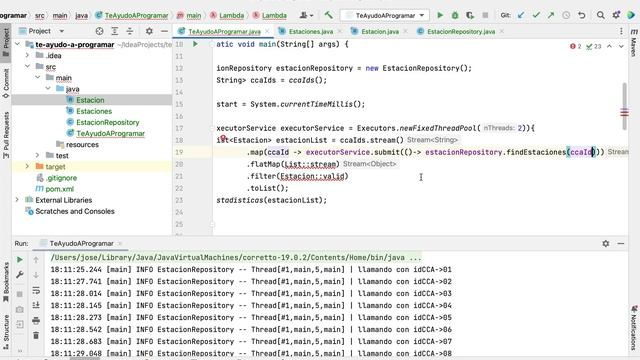Viewport: 640px width, 360px height.
Task: Select .gitignore file in tree
Action: (x=61, y=178)
